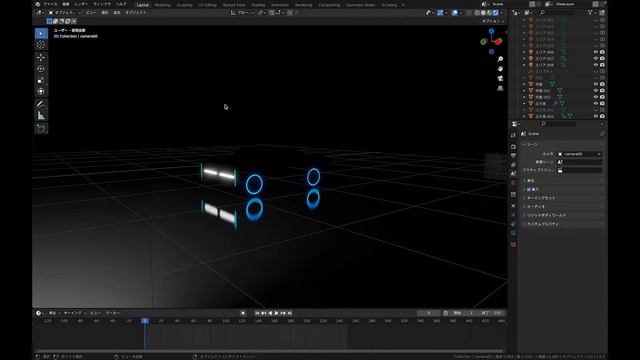Screen dimensions: 640x360
Task: Click the blue Z axis on navigation gizmo
Action: (x=491, y=31)
